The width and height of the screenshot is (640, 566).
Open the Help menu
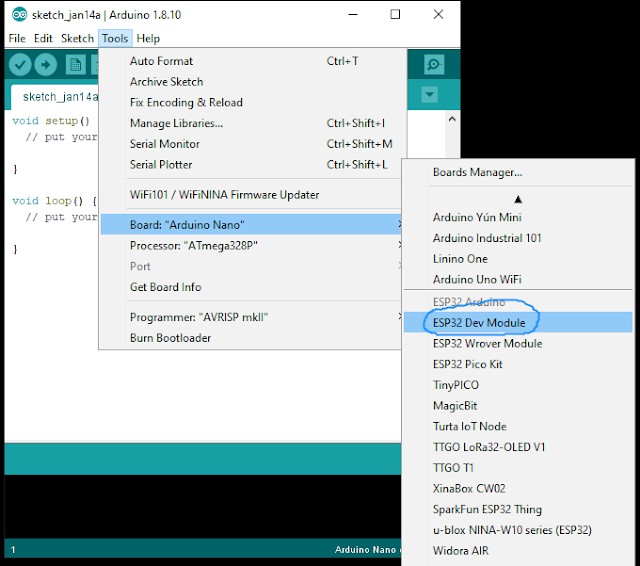(148, 38)
